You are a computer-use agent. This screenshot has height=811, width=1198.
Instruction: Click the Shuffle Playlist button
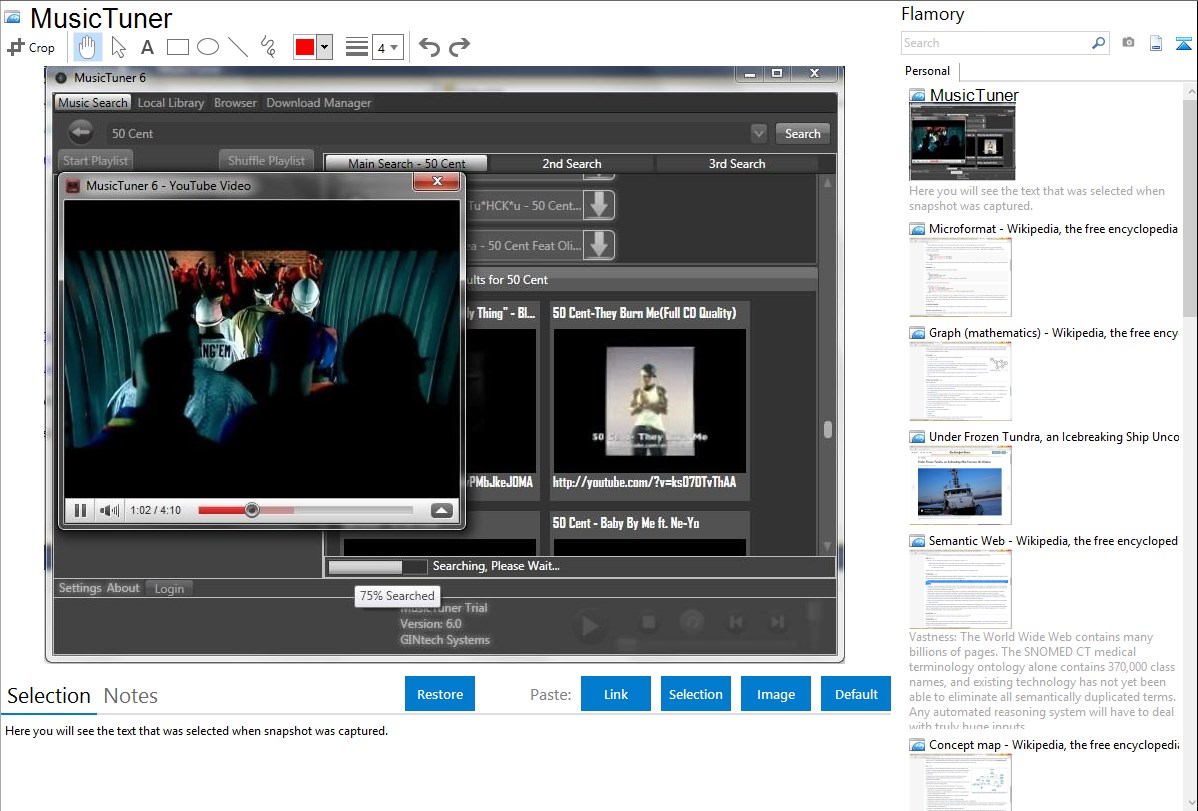point(266,161)
